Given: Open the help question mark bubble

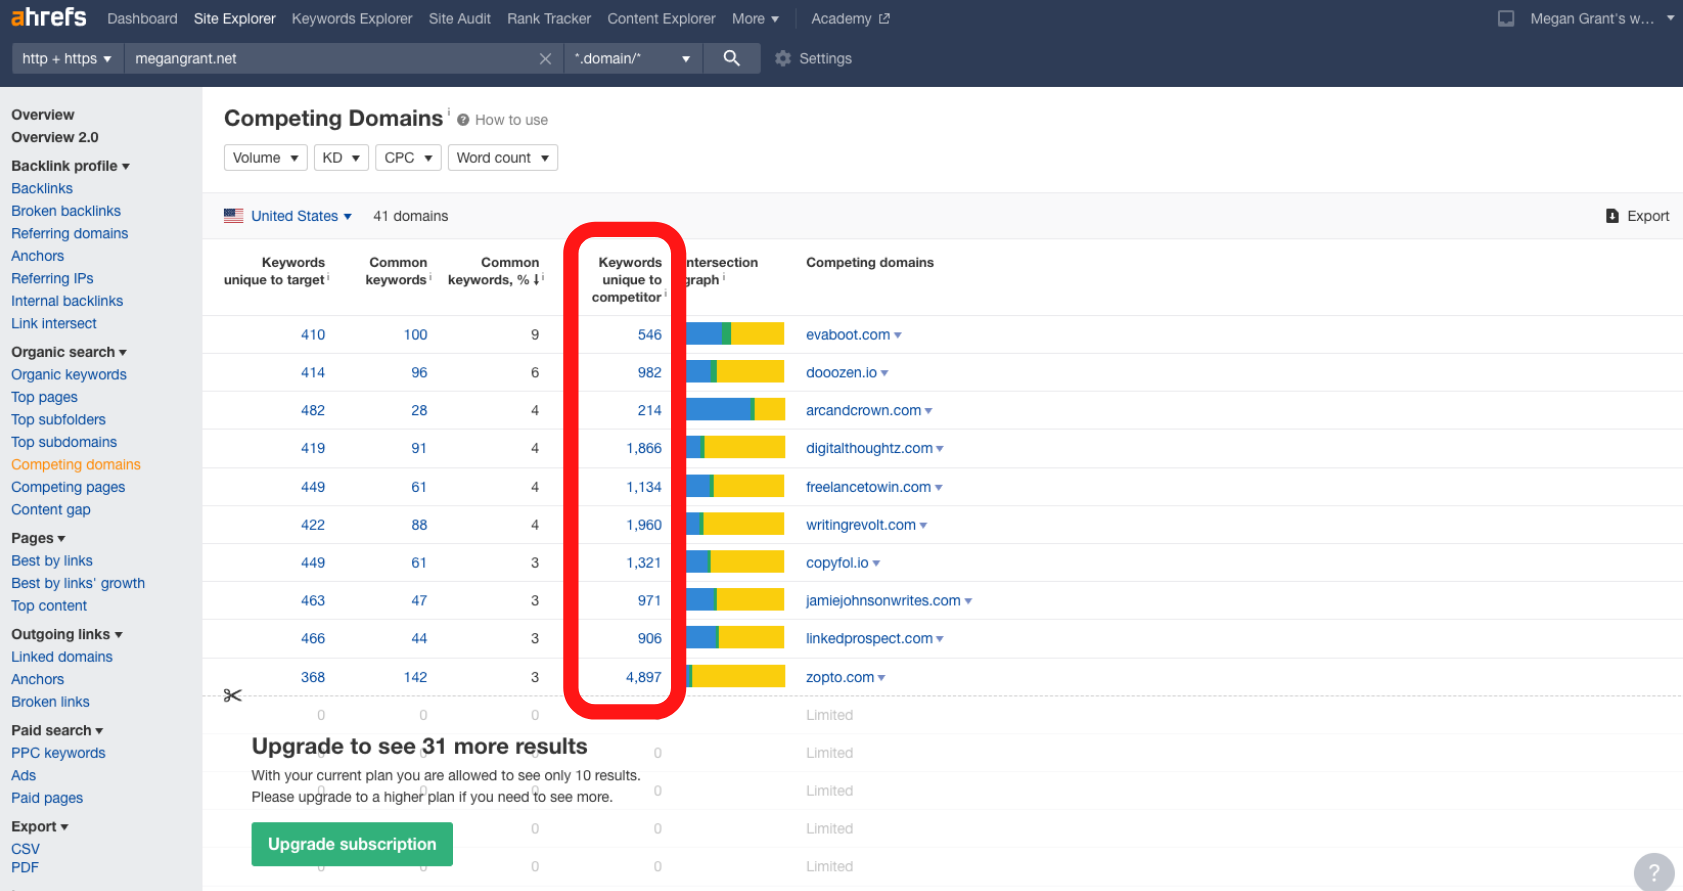Looking at the screenshot, I should click(1654, 872).
